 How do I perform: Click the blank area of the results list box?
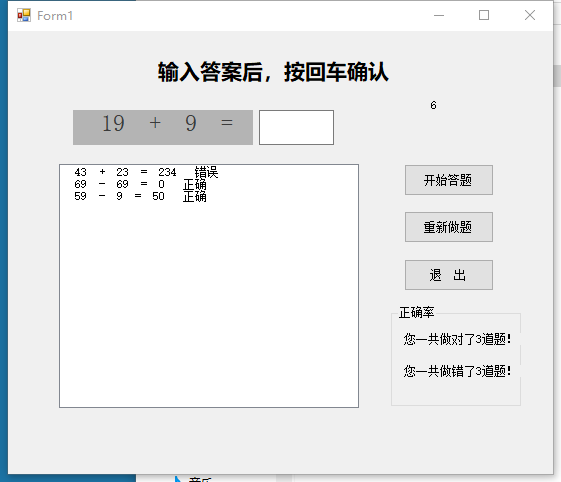pyautogui.click(x=209, y=304)
